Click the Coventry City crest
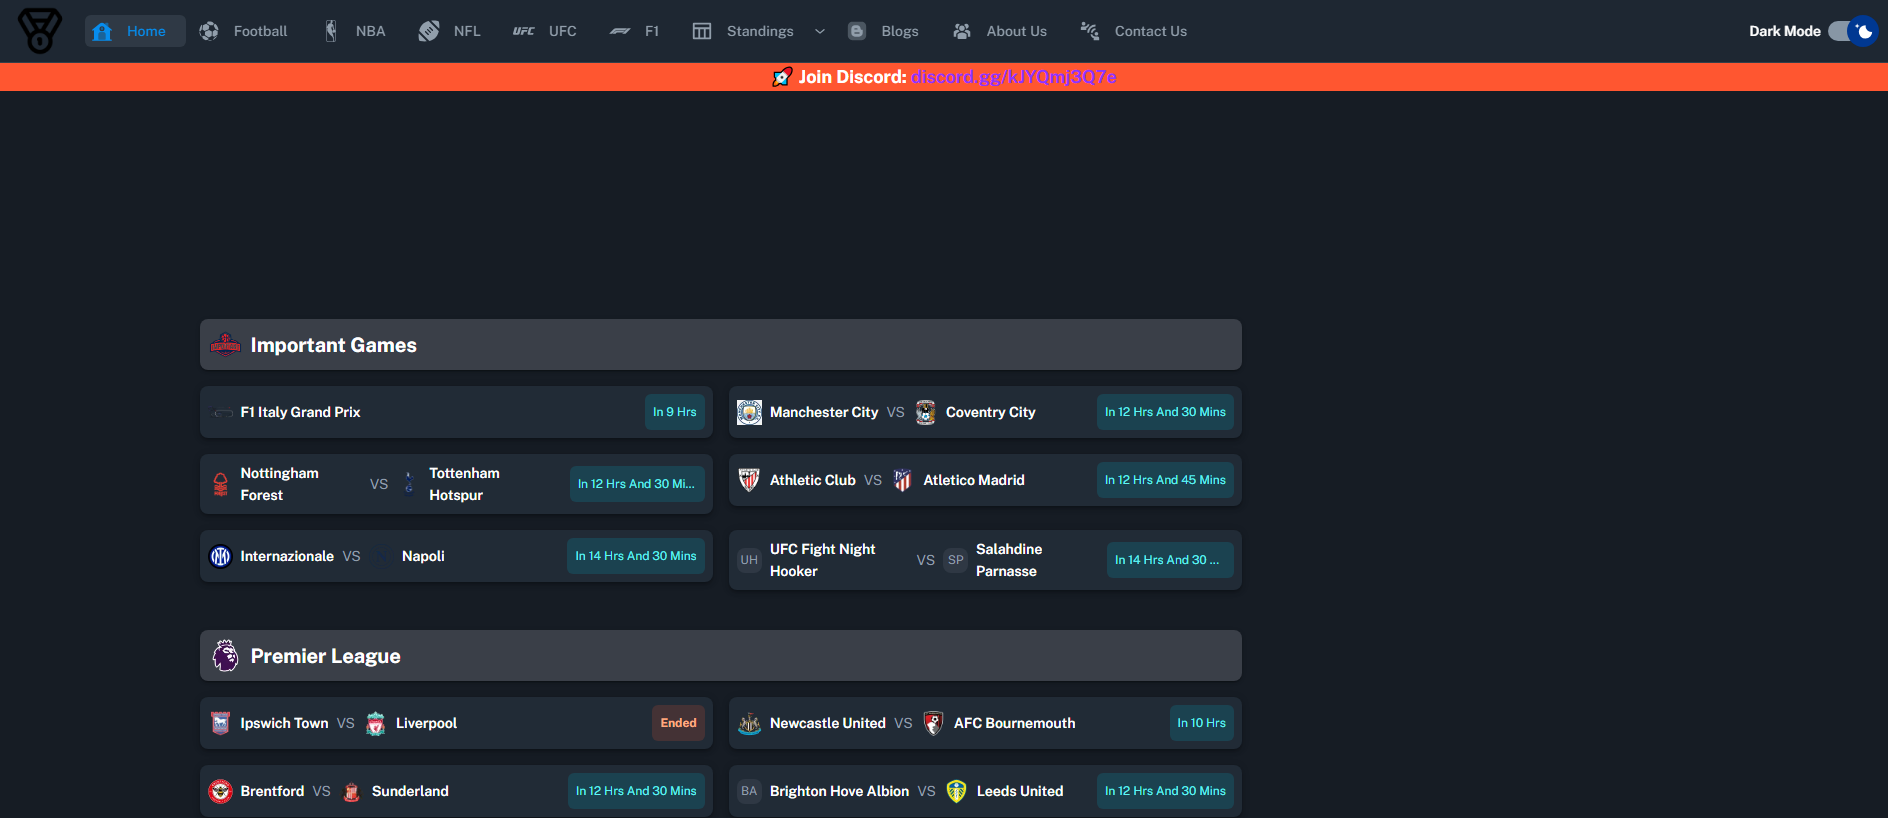 (926, 412)
